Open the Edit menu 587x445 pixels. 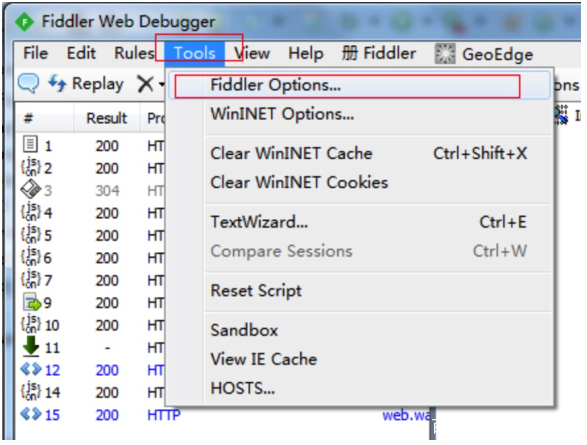coord(81,53)
